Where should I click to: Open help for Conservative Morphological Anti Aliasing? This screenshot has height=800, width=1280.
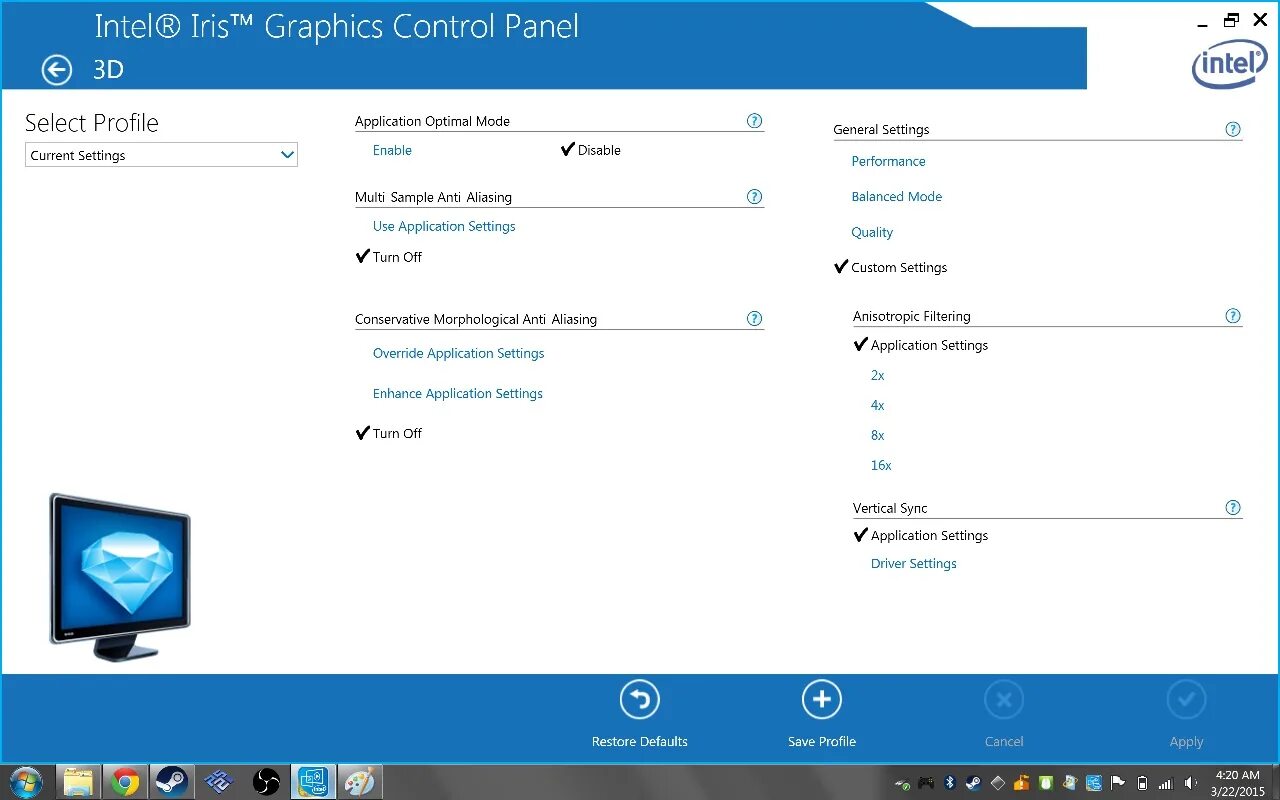click(755, 319)
